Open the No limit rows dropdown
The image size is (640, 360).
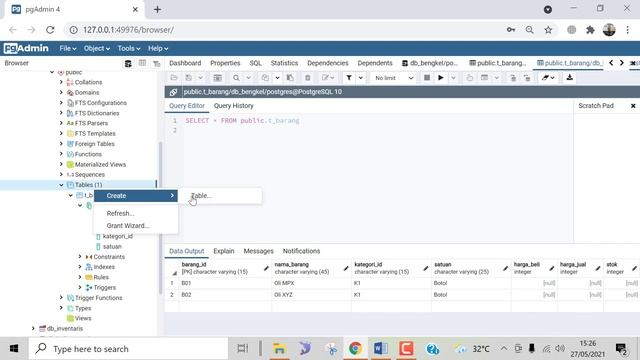(x=393, y=78)
